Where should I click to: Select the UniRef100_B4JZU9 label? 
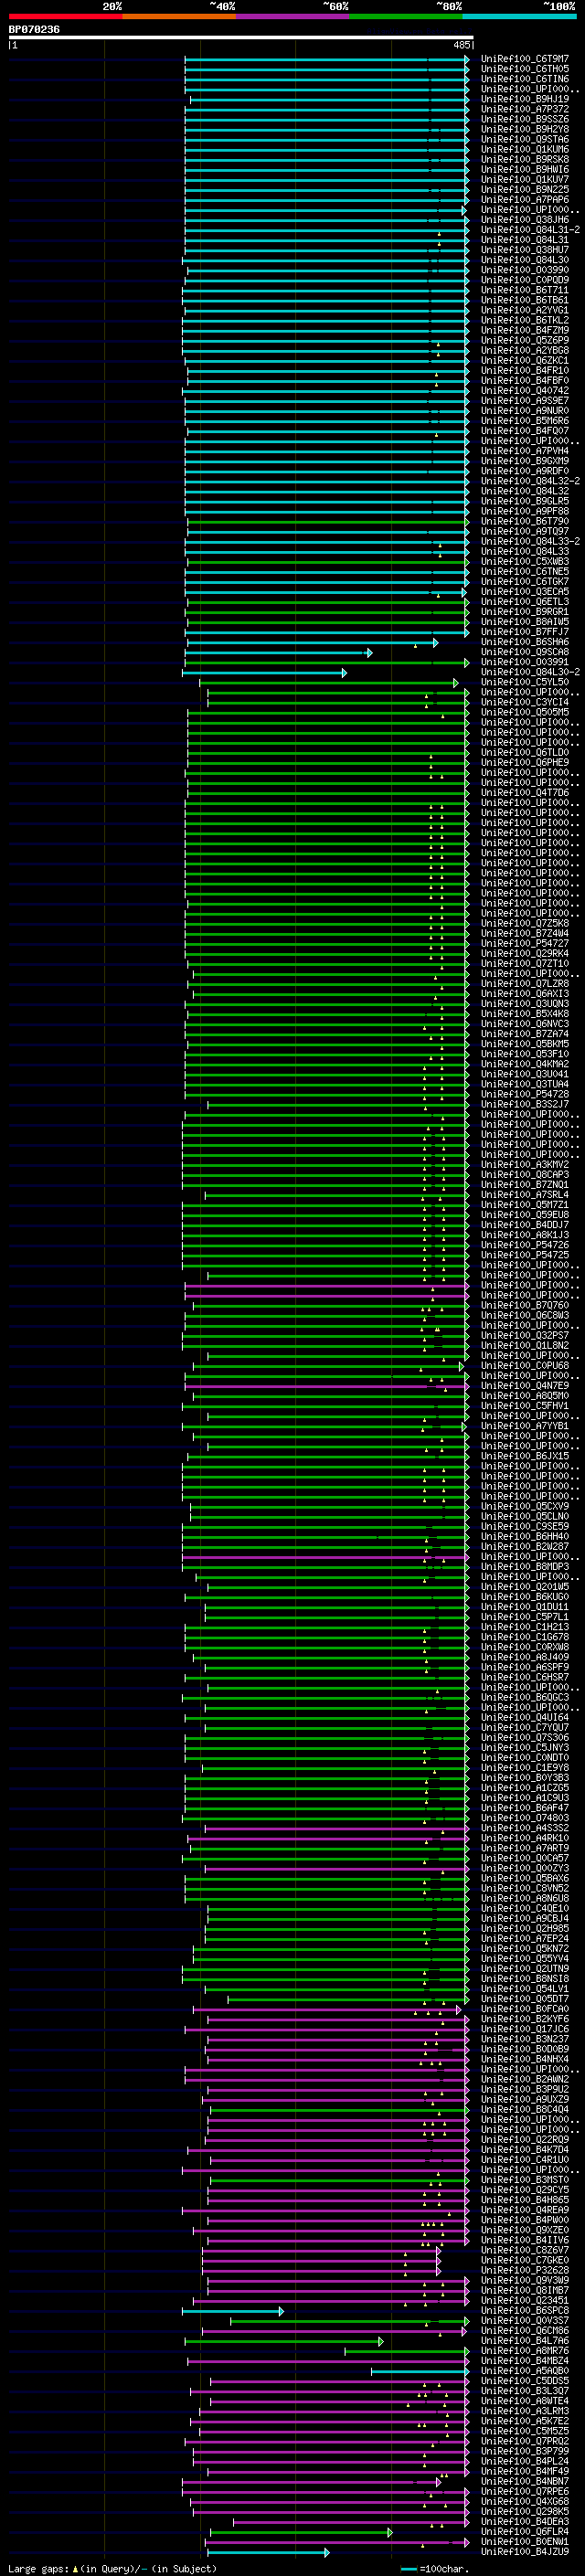(x=524, y=2552)
